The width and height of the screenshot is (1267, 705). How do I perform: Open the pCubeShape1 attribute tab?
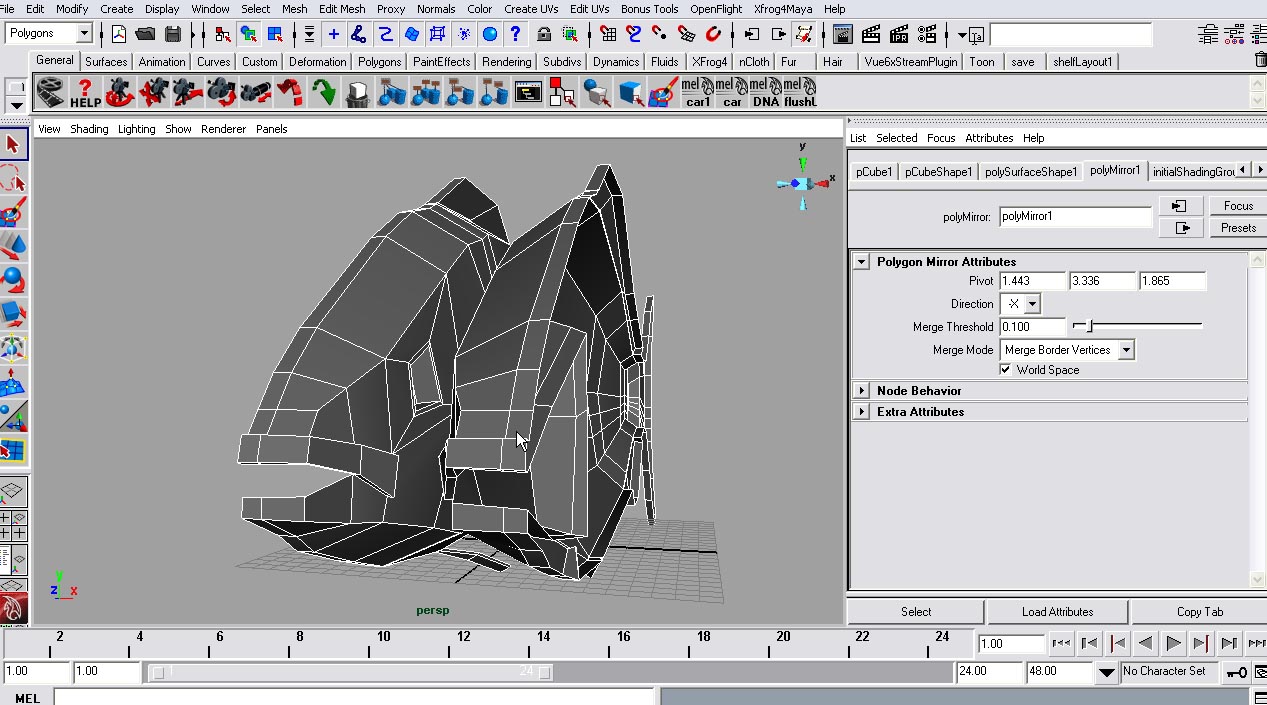(938, 172)
